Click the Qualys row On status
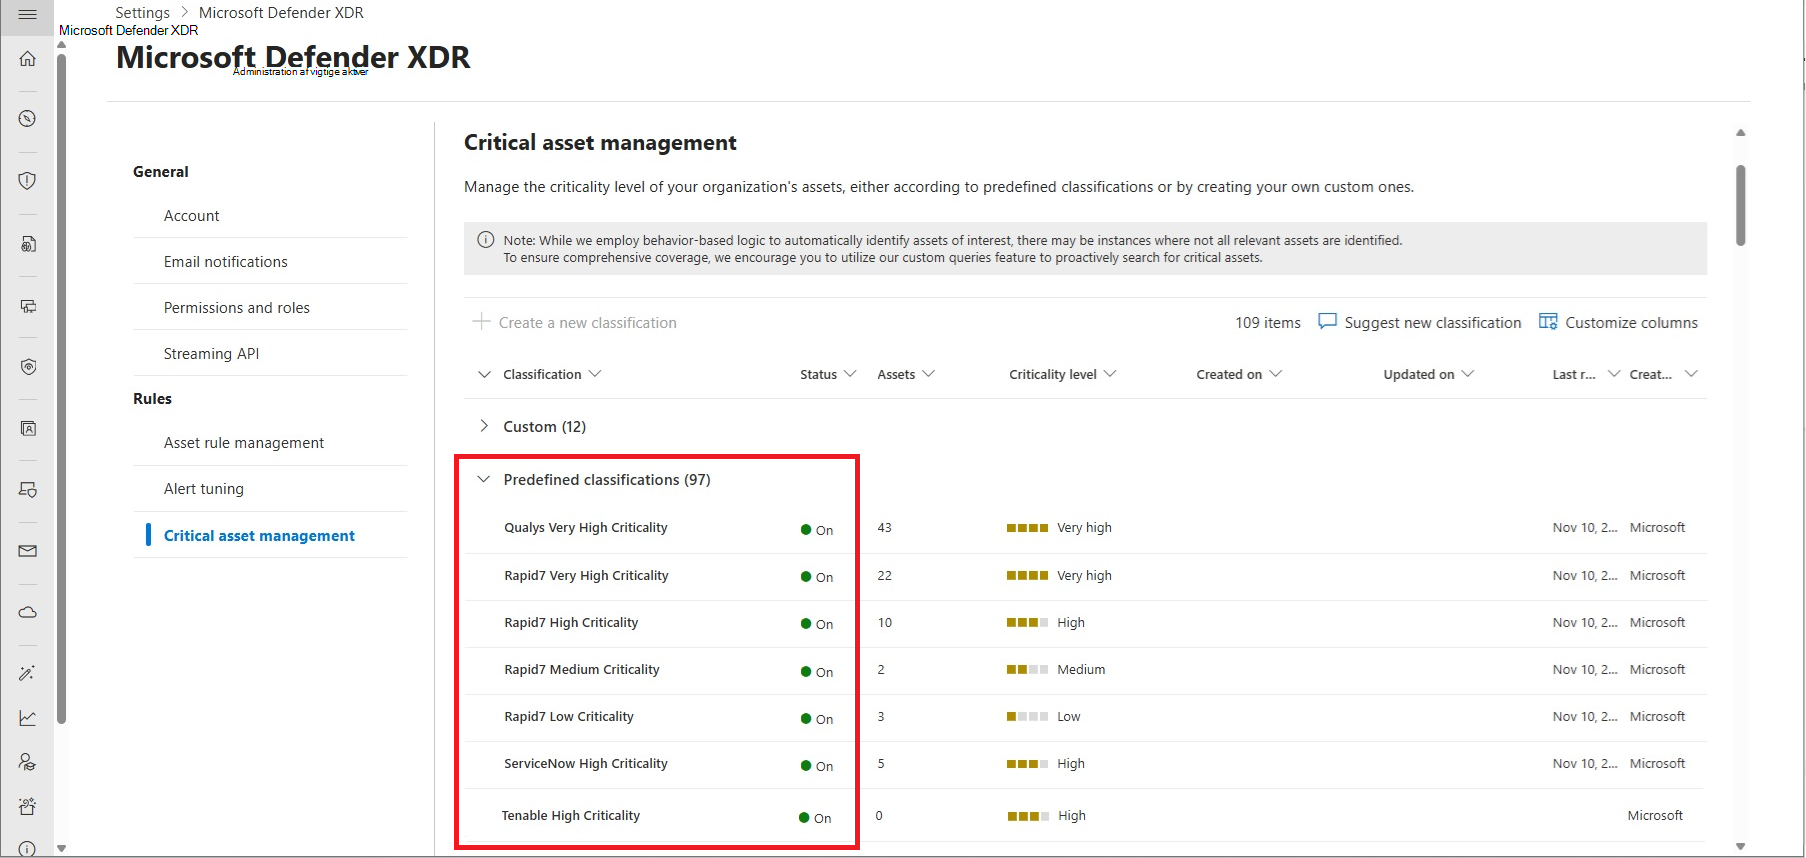 coord(817,530)
